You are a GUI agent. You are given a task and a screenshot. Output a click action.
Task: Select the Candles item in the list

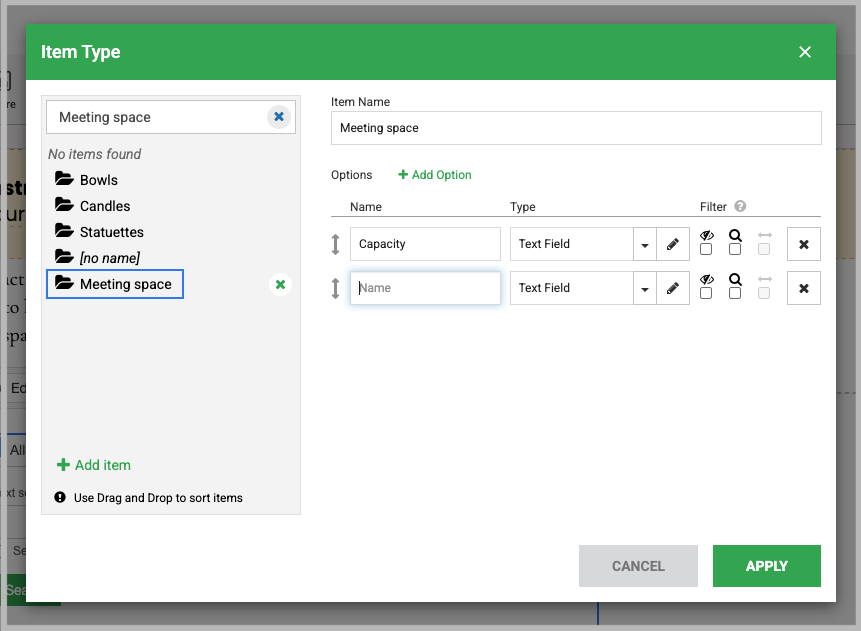[x=105, y=206]
